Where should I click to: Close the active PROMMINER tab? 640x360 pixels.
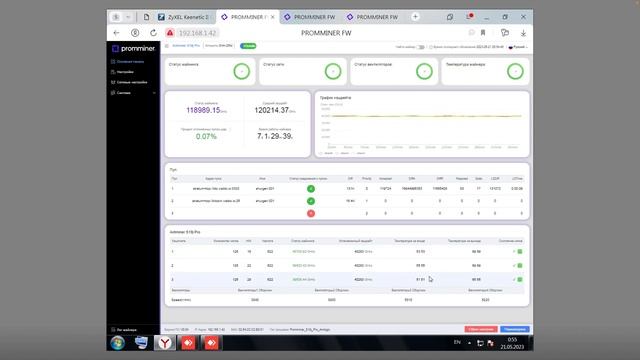(273, 17)
